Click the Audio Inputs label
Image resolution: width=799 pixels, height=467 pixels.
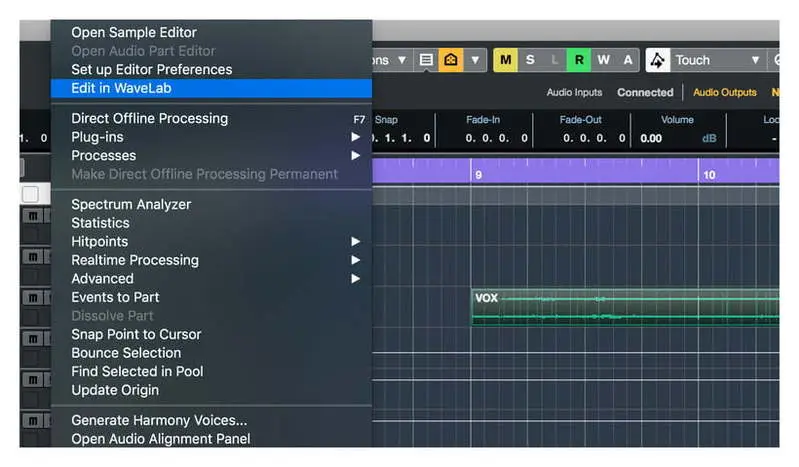tap(574, 93)
